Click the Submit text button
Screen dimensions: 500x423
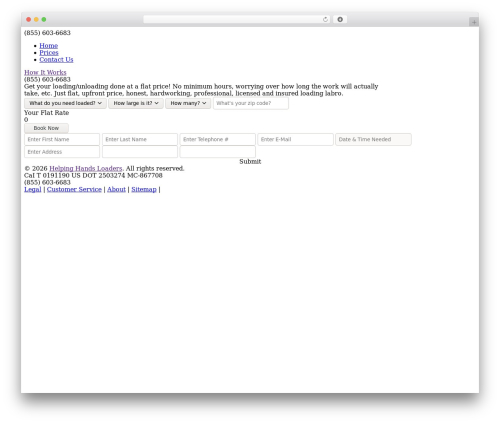(250, 161)
